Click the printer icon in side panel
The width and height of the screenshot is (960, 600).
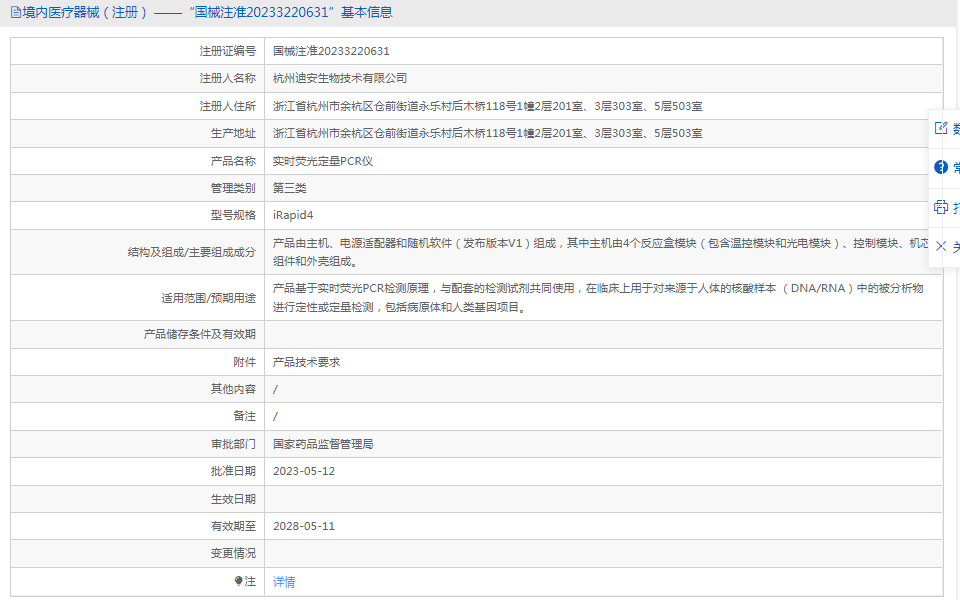pos(941,207)
